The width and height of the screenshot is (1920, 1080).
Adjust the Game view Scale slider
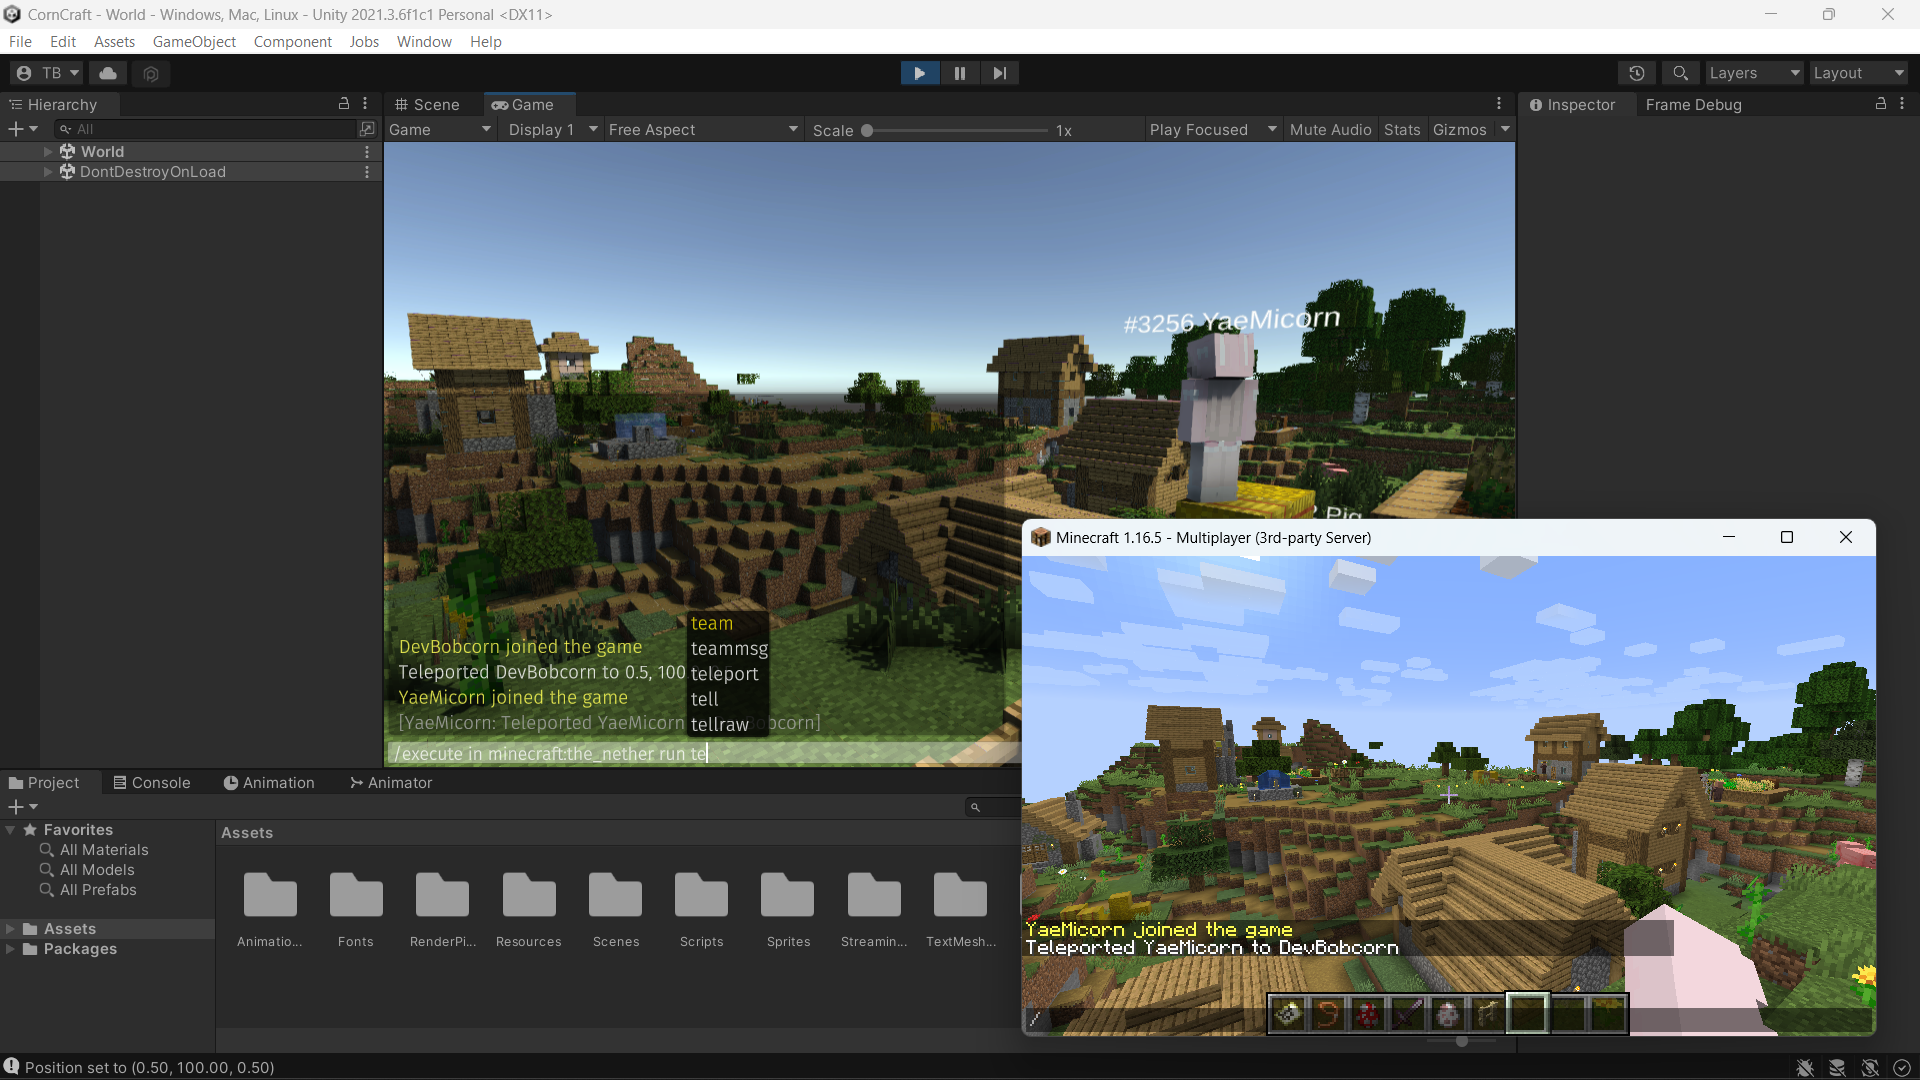click(x=867, y=131)
